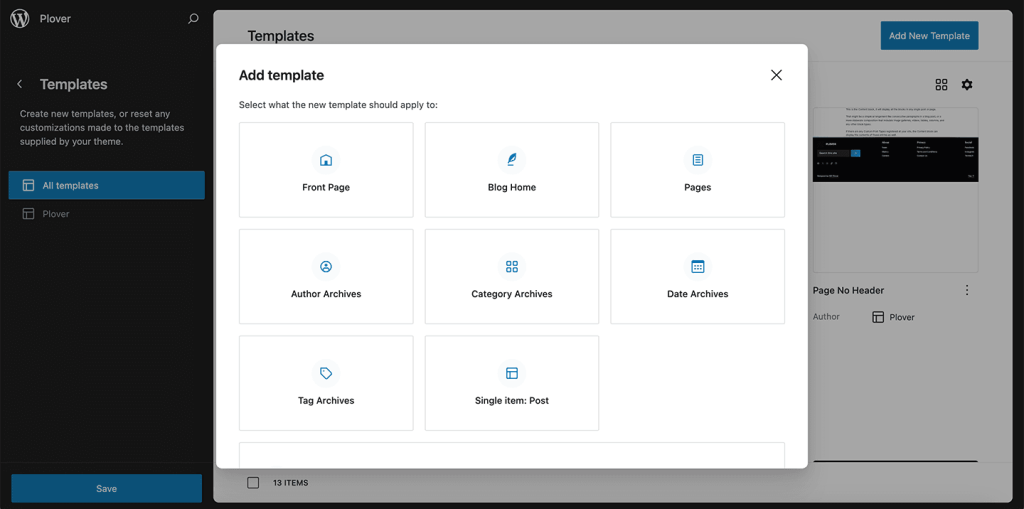Select Single item: Post template
Image resolution: width=1024 pixels, height=509 pixels.
point(512,383)
